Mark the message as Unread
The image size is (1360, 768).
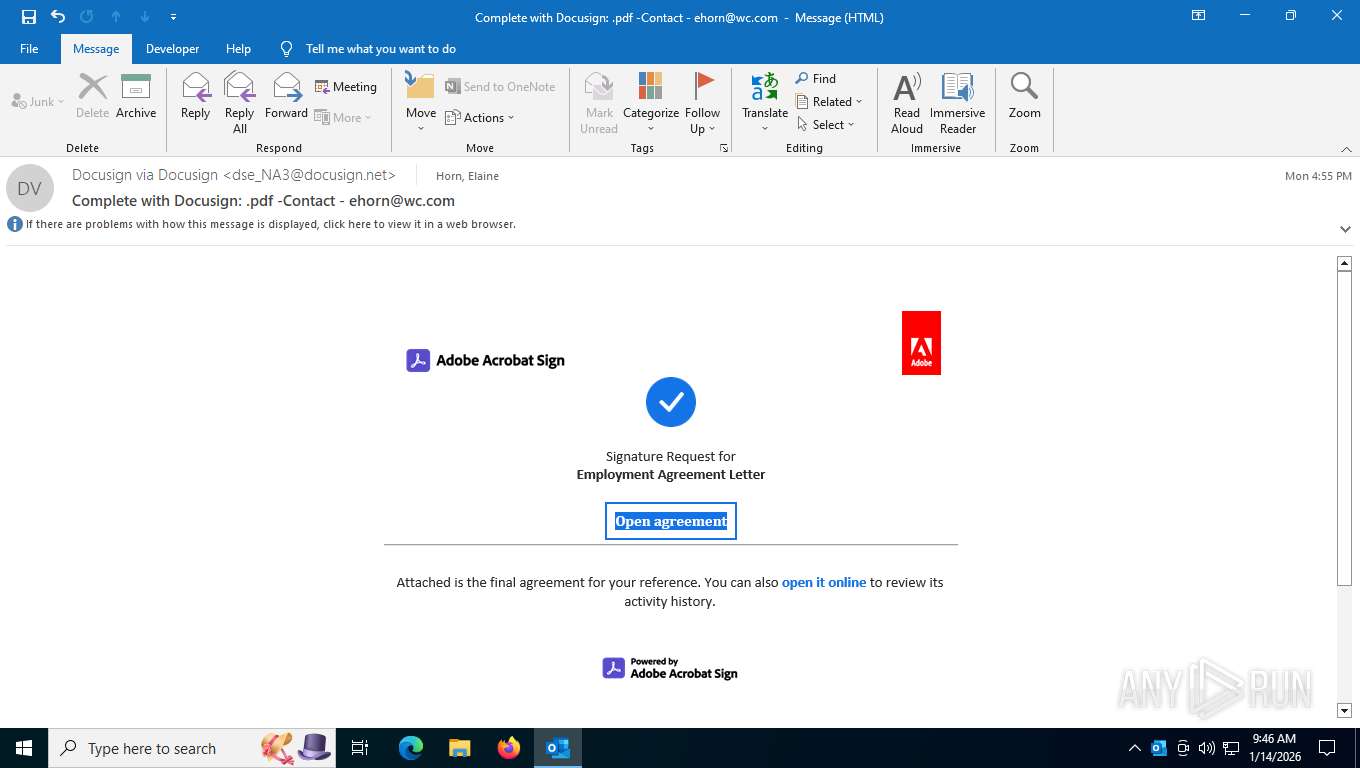click(599, 102)
